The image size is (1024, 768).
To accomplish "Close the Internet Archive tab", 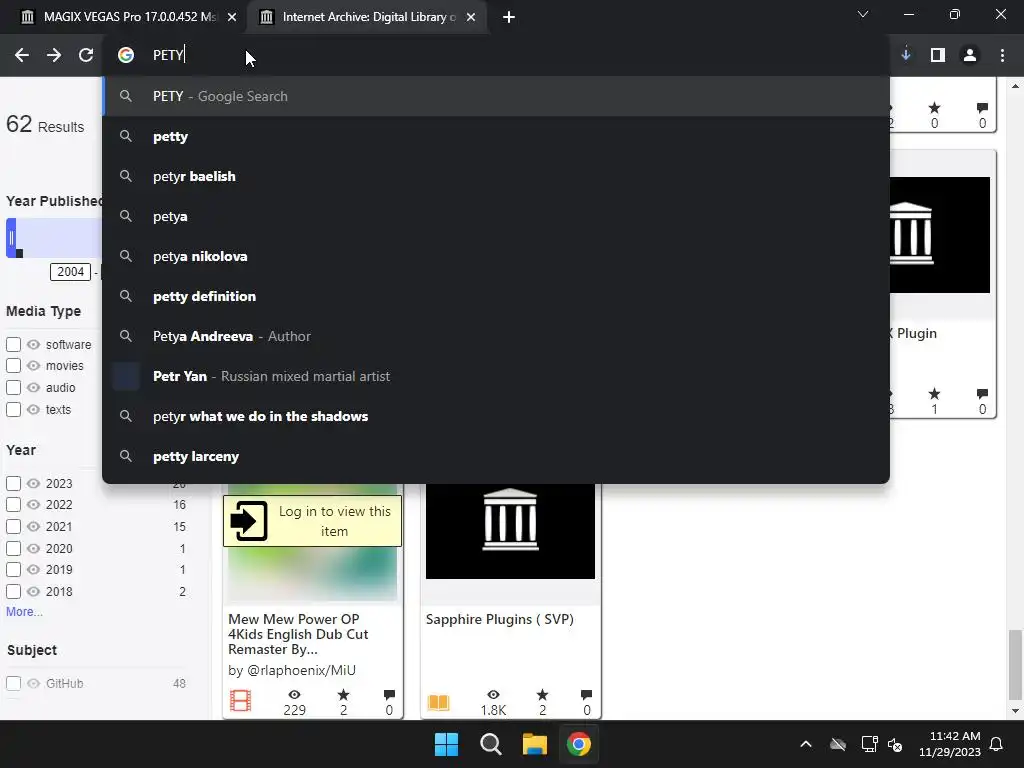I will 471,17.
